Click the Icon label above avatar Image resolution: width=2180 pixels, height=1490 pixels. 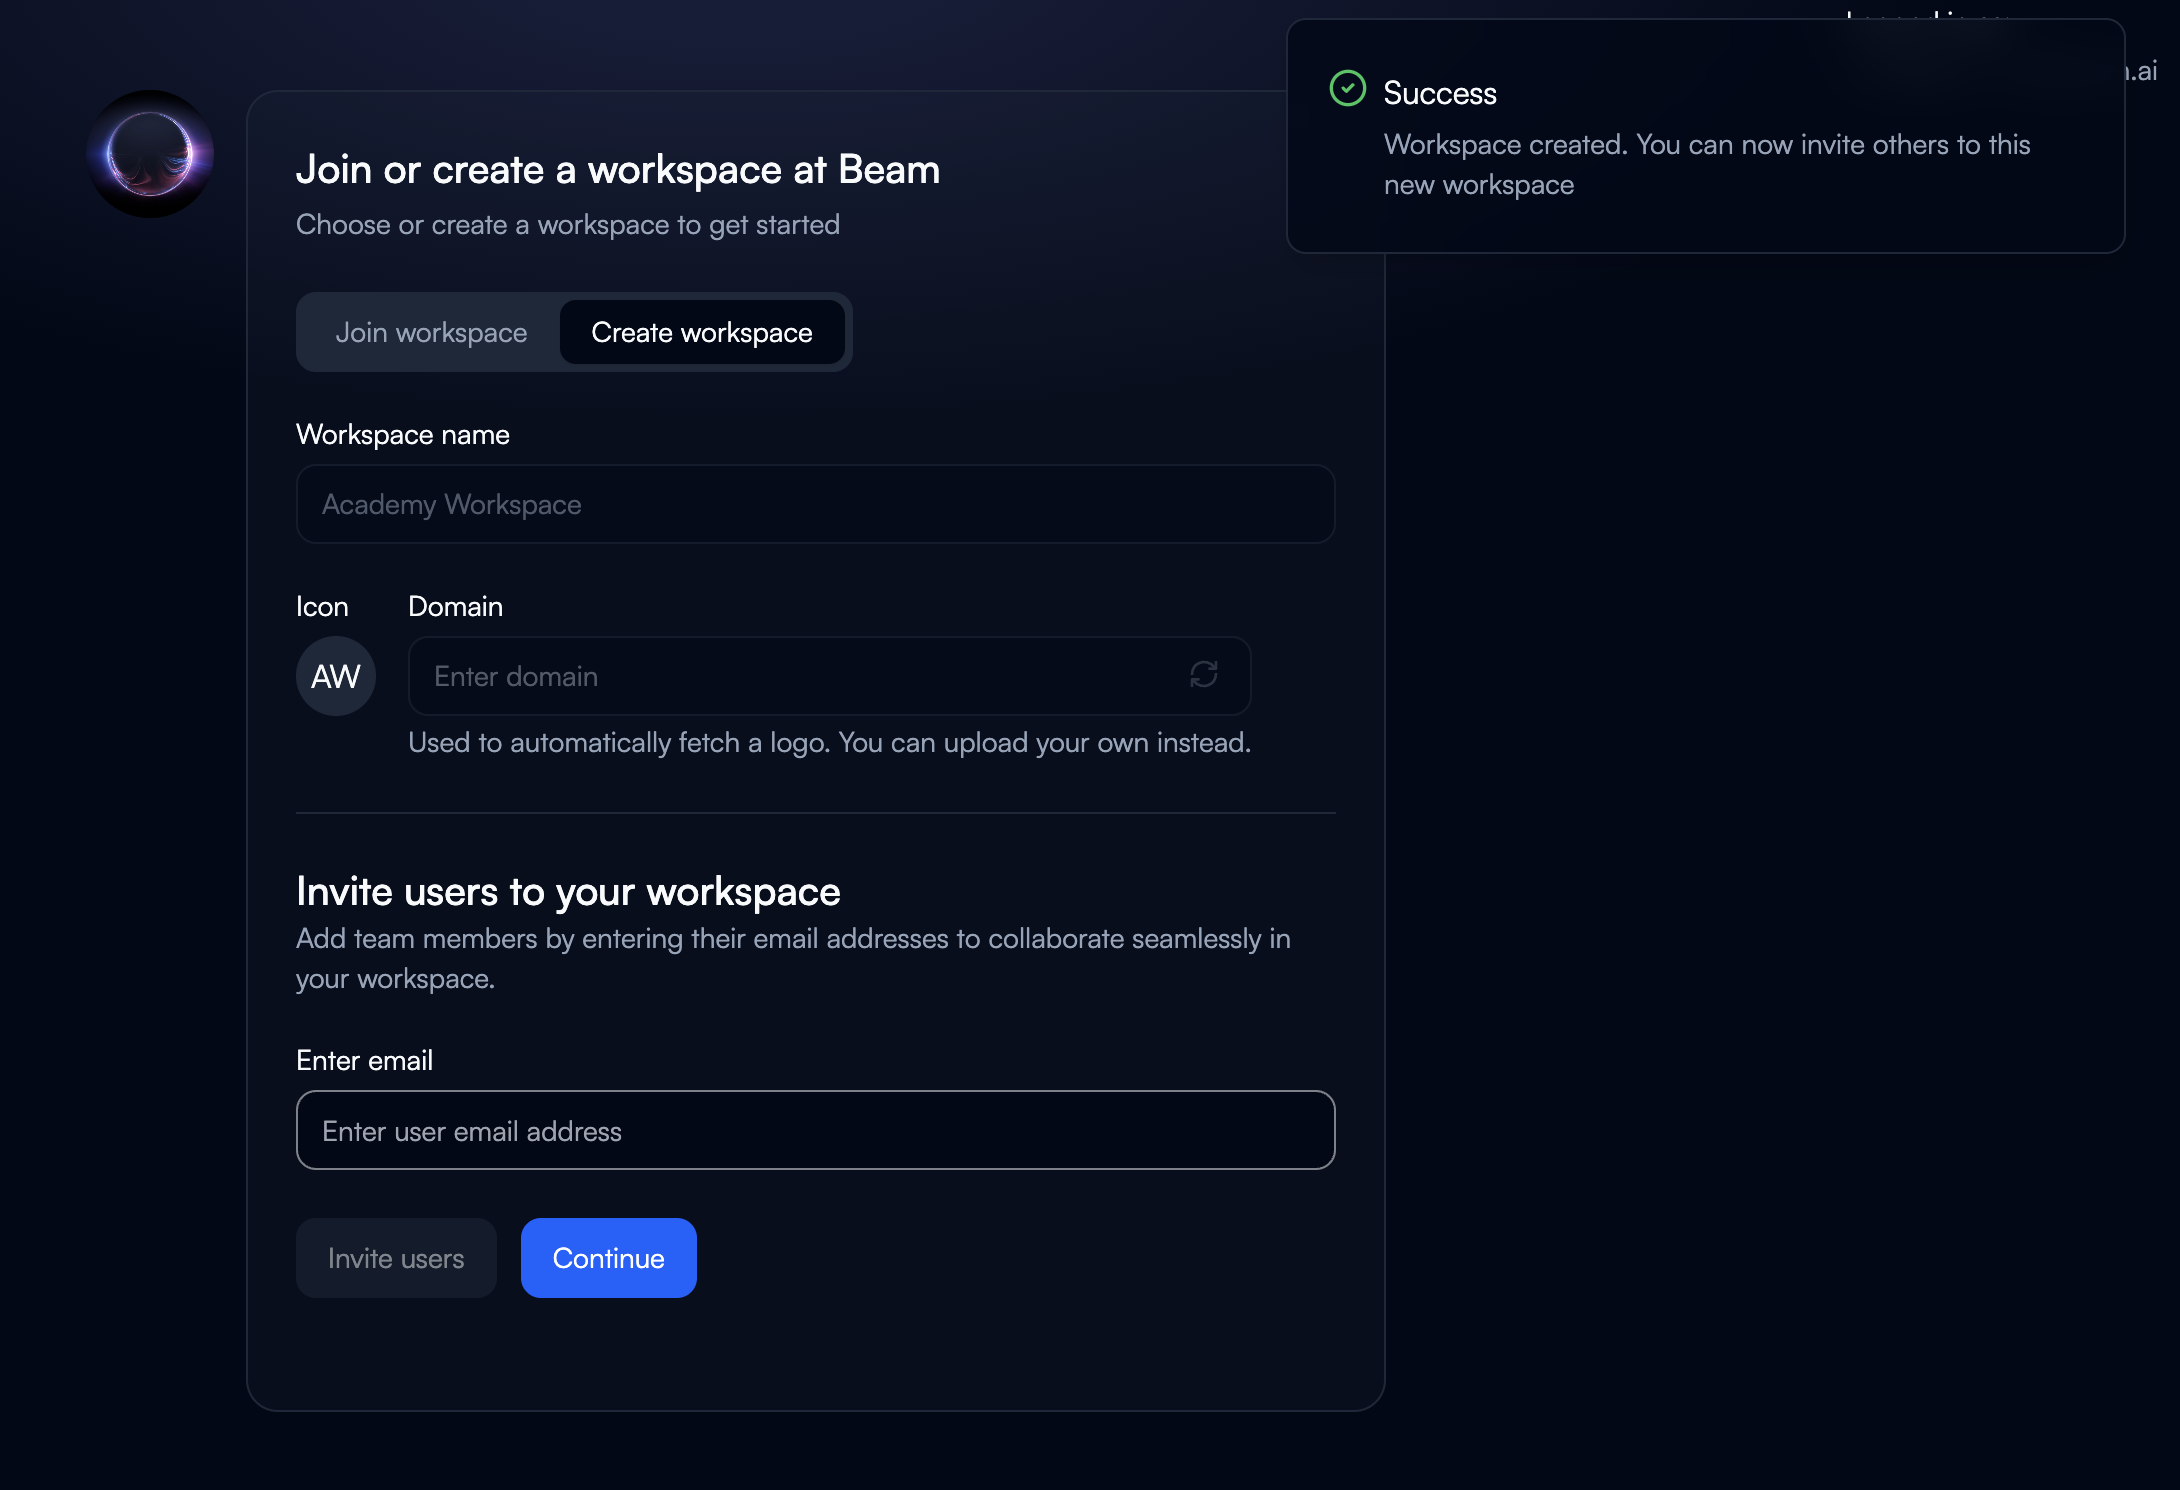click(x=322, y=606)
